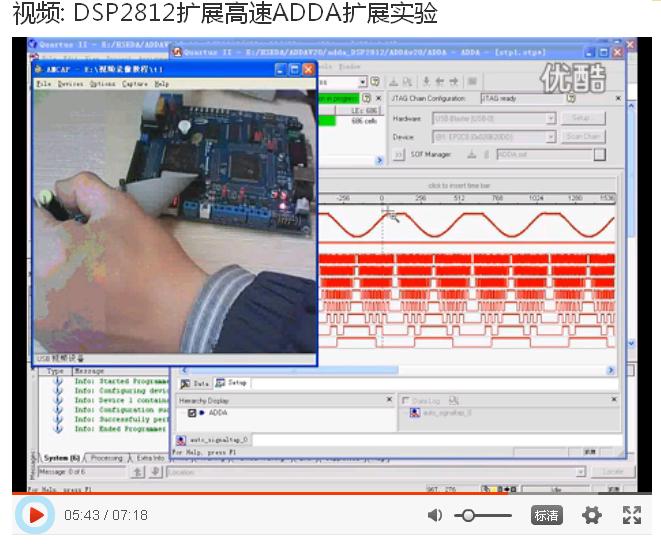Close the Data Log panel
The image size is (661, 544).
click(x=614, y=399)
